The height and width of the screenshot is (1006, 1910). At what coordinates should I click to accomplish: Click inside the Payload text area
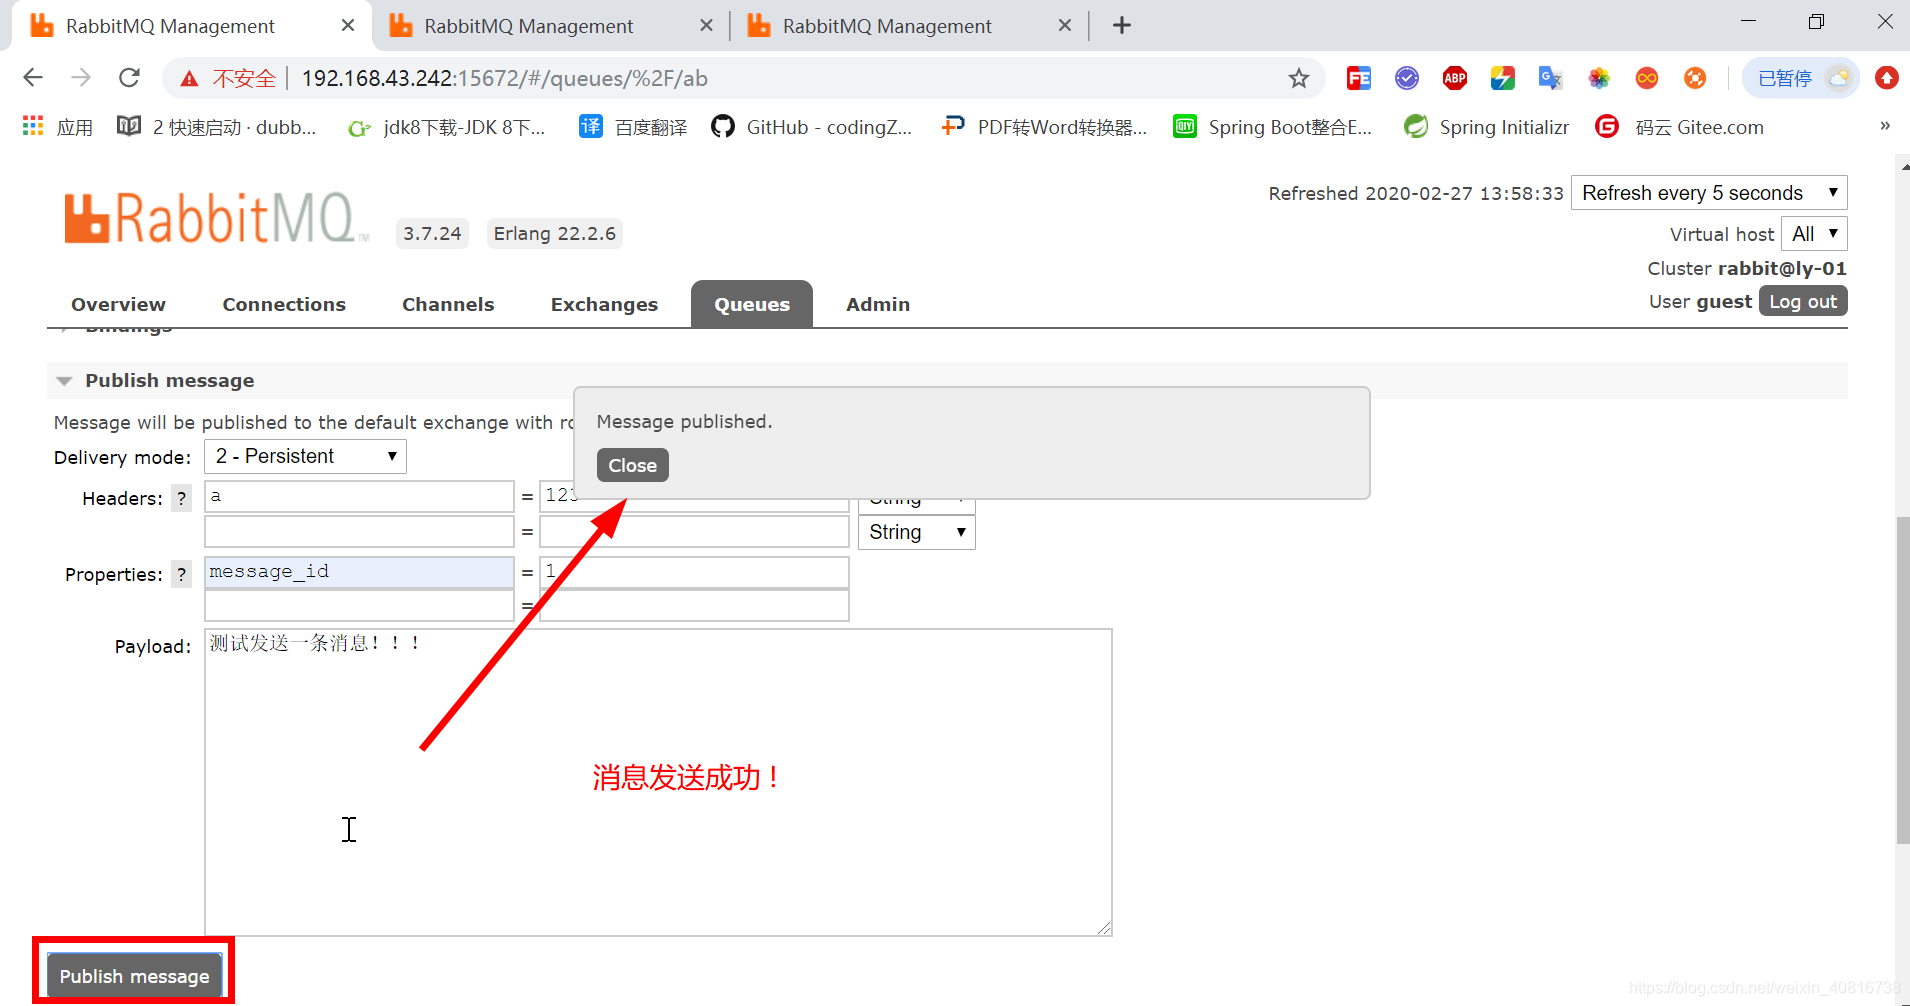(658, 782)
